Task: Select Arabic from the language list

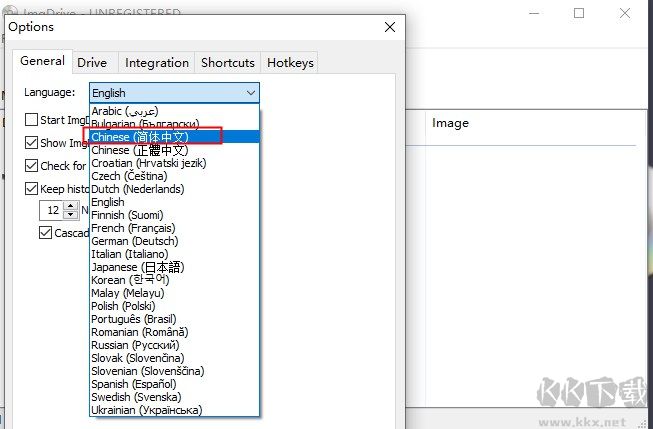Action: coord(174,111)
